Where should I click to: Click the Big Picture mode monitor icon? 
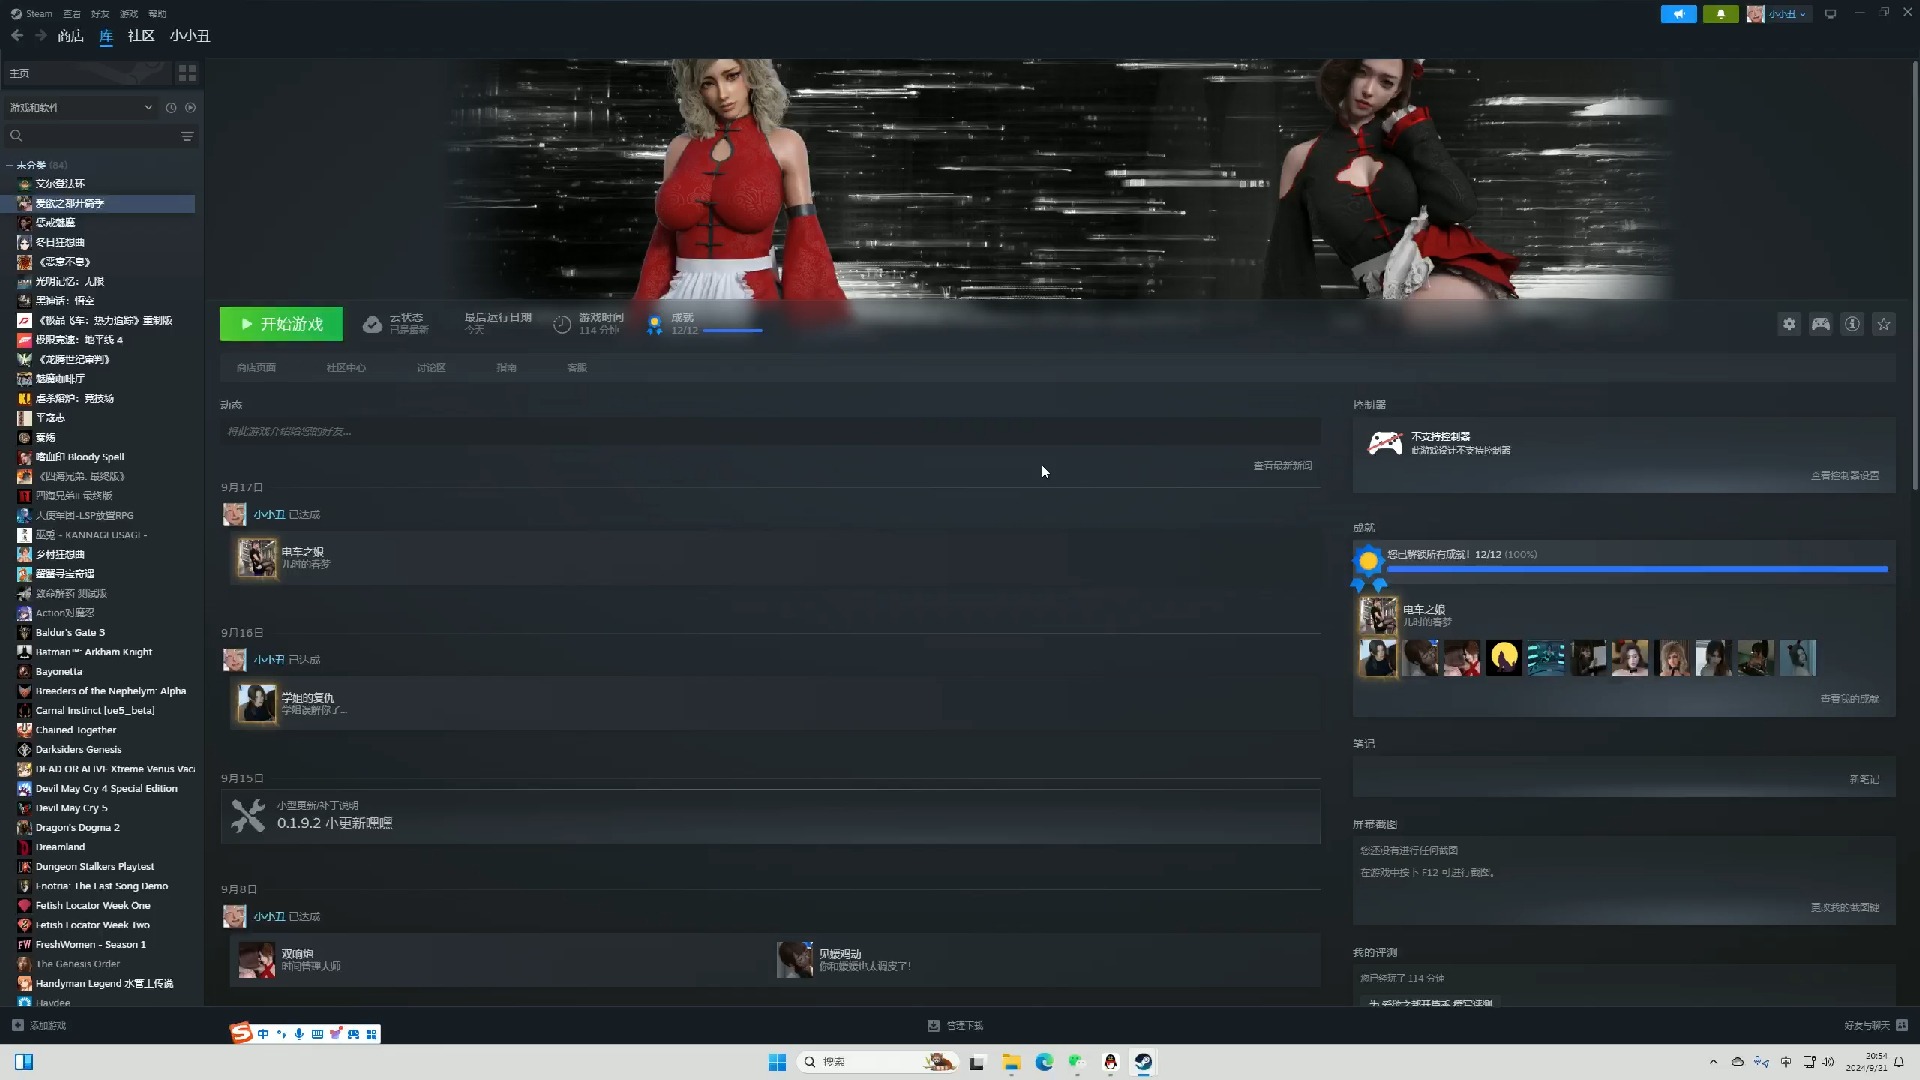click(1831, 14)
